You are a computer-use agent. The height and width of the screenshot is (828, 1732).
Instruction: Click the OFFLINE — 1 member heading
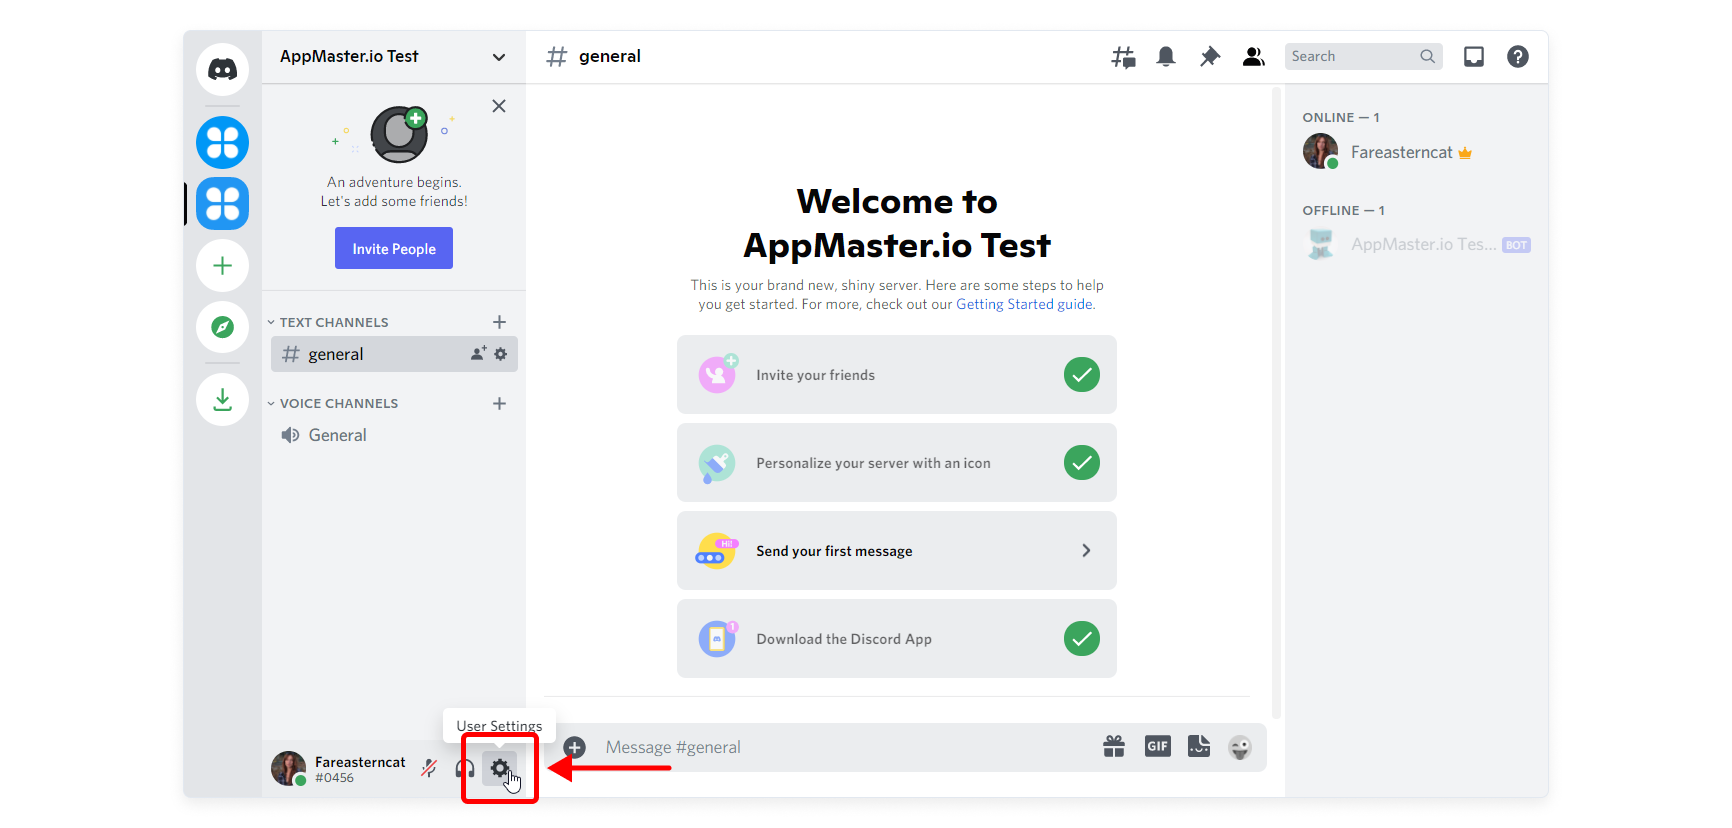1343,211
